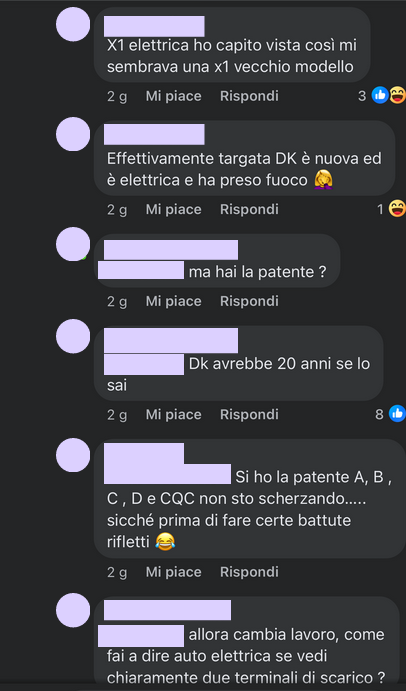This screenshot has height=691, width=406.
Task: Click thumbs-up reaction icon on X1 elettrica comment
Action: (x=380, y=95)
